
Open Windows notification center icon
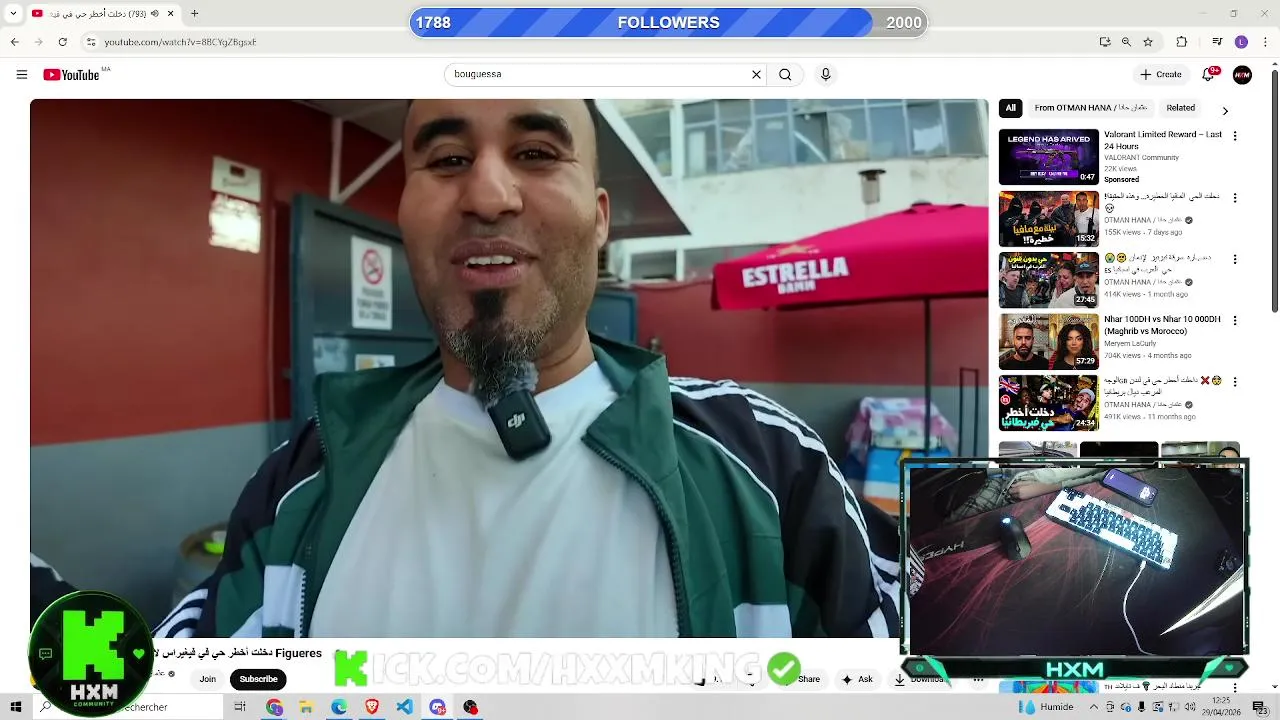(x=1259, y=707)
